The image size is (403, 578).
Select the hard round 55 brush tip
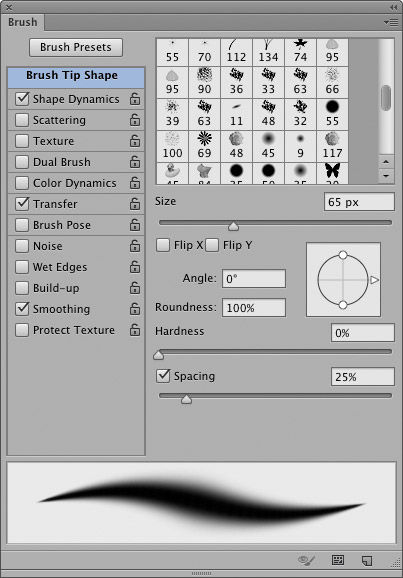[x=332, y=114]
